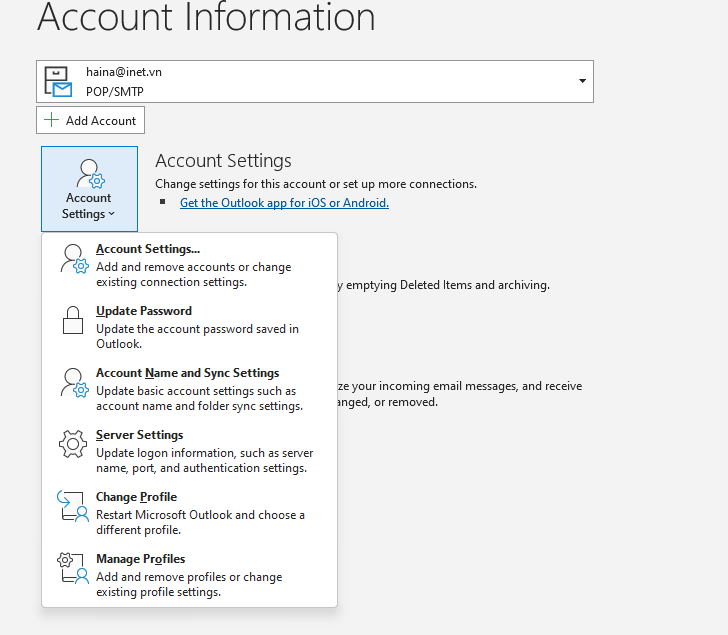
Task: Select Change Profile menu option
Action: coord(136,497)
